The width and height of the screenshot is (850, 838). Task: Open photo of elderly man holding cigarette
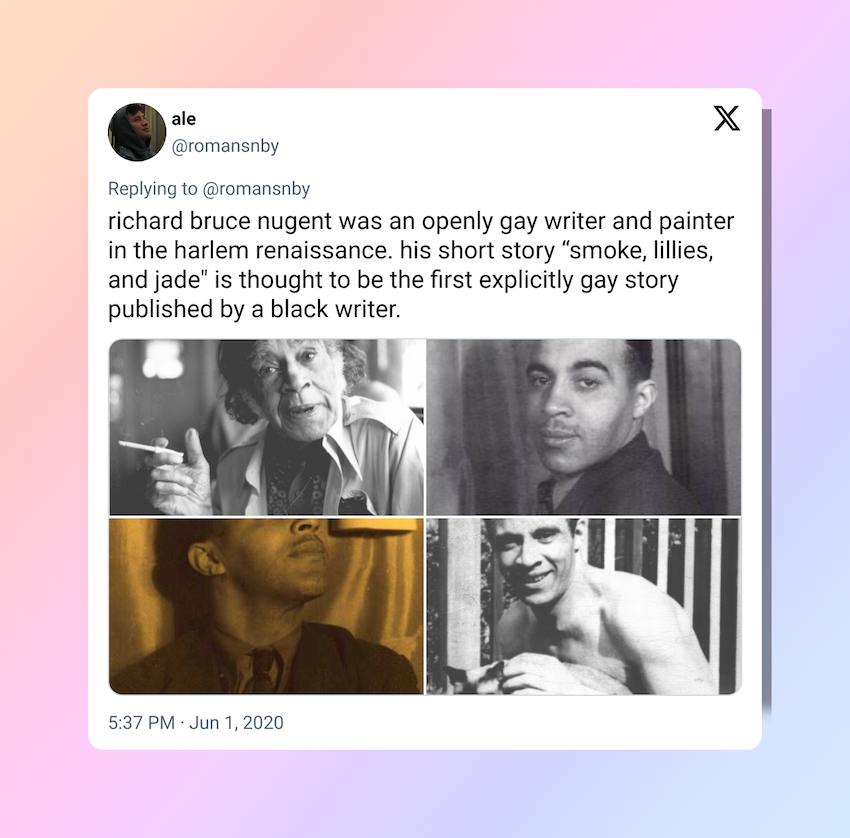click(x=267, y=427)
